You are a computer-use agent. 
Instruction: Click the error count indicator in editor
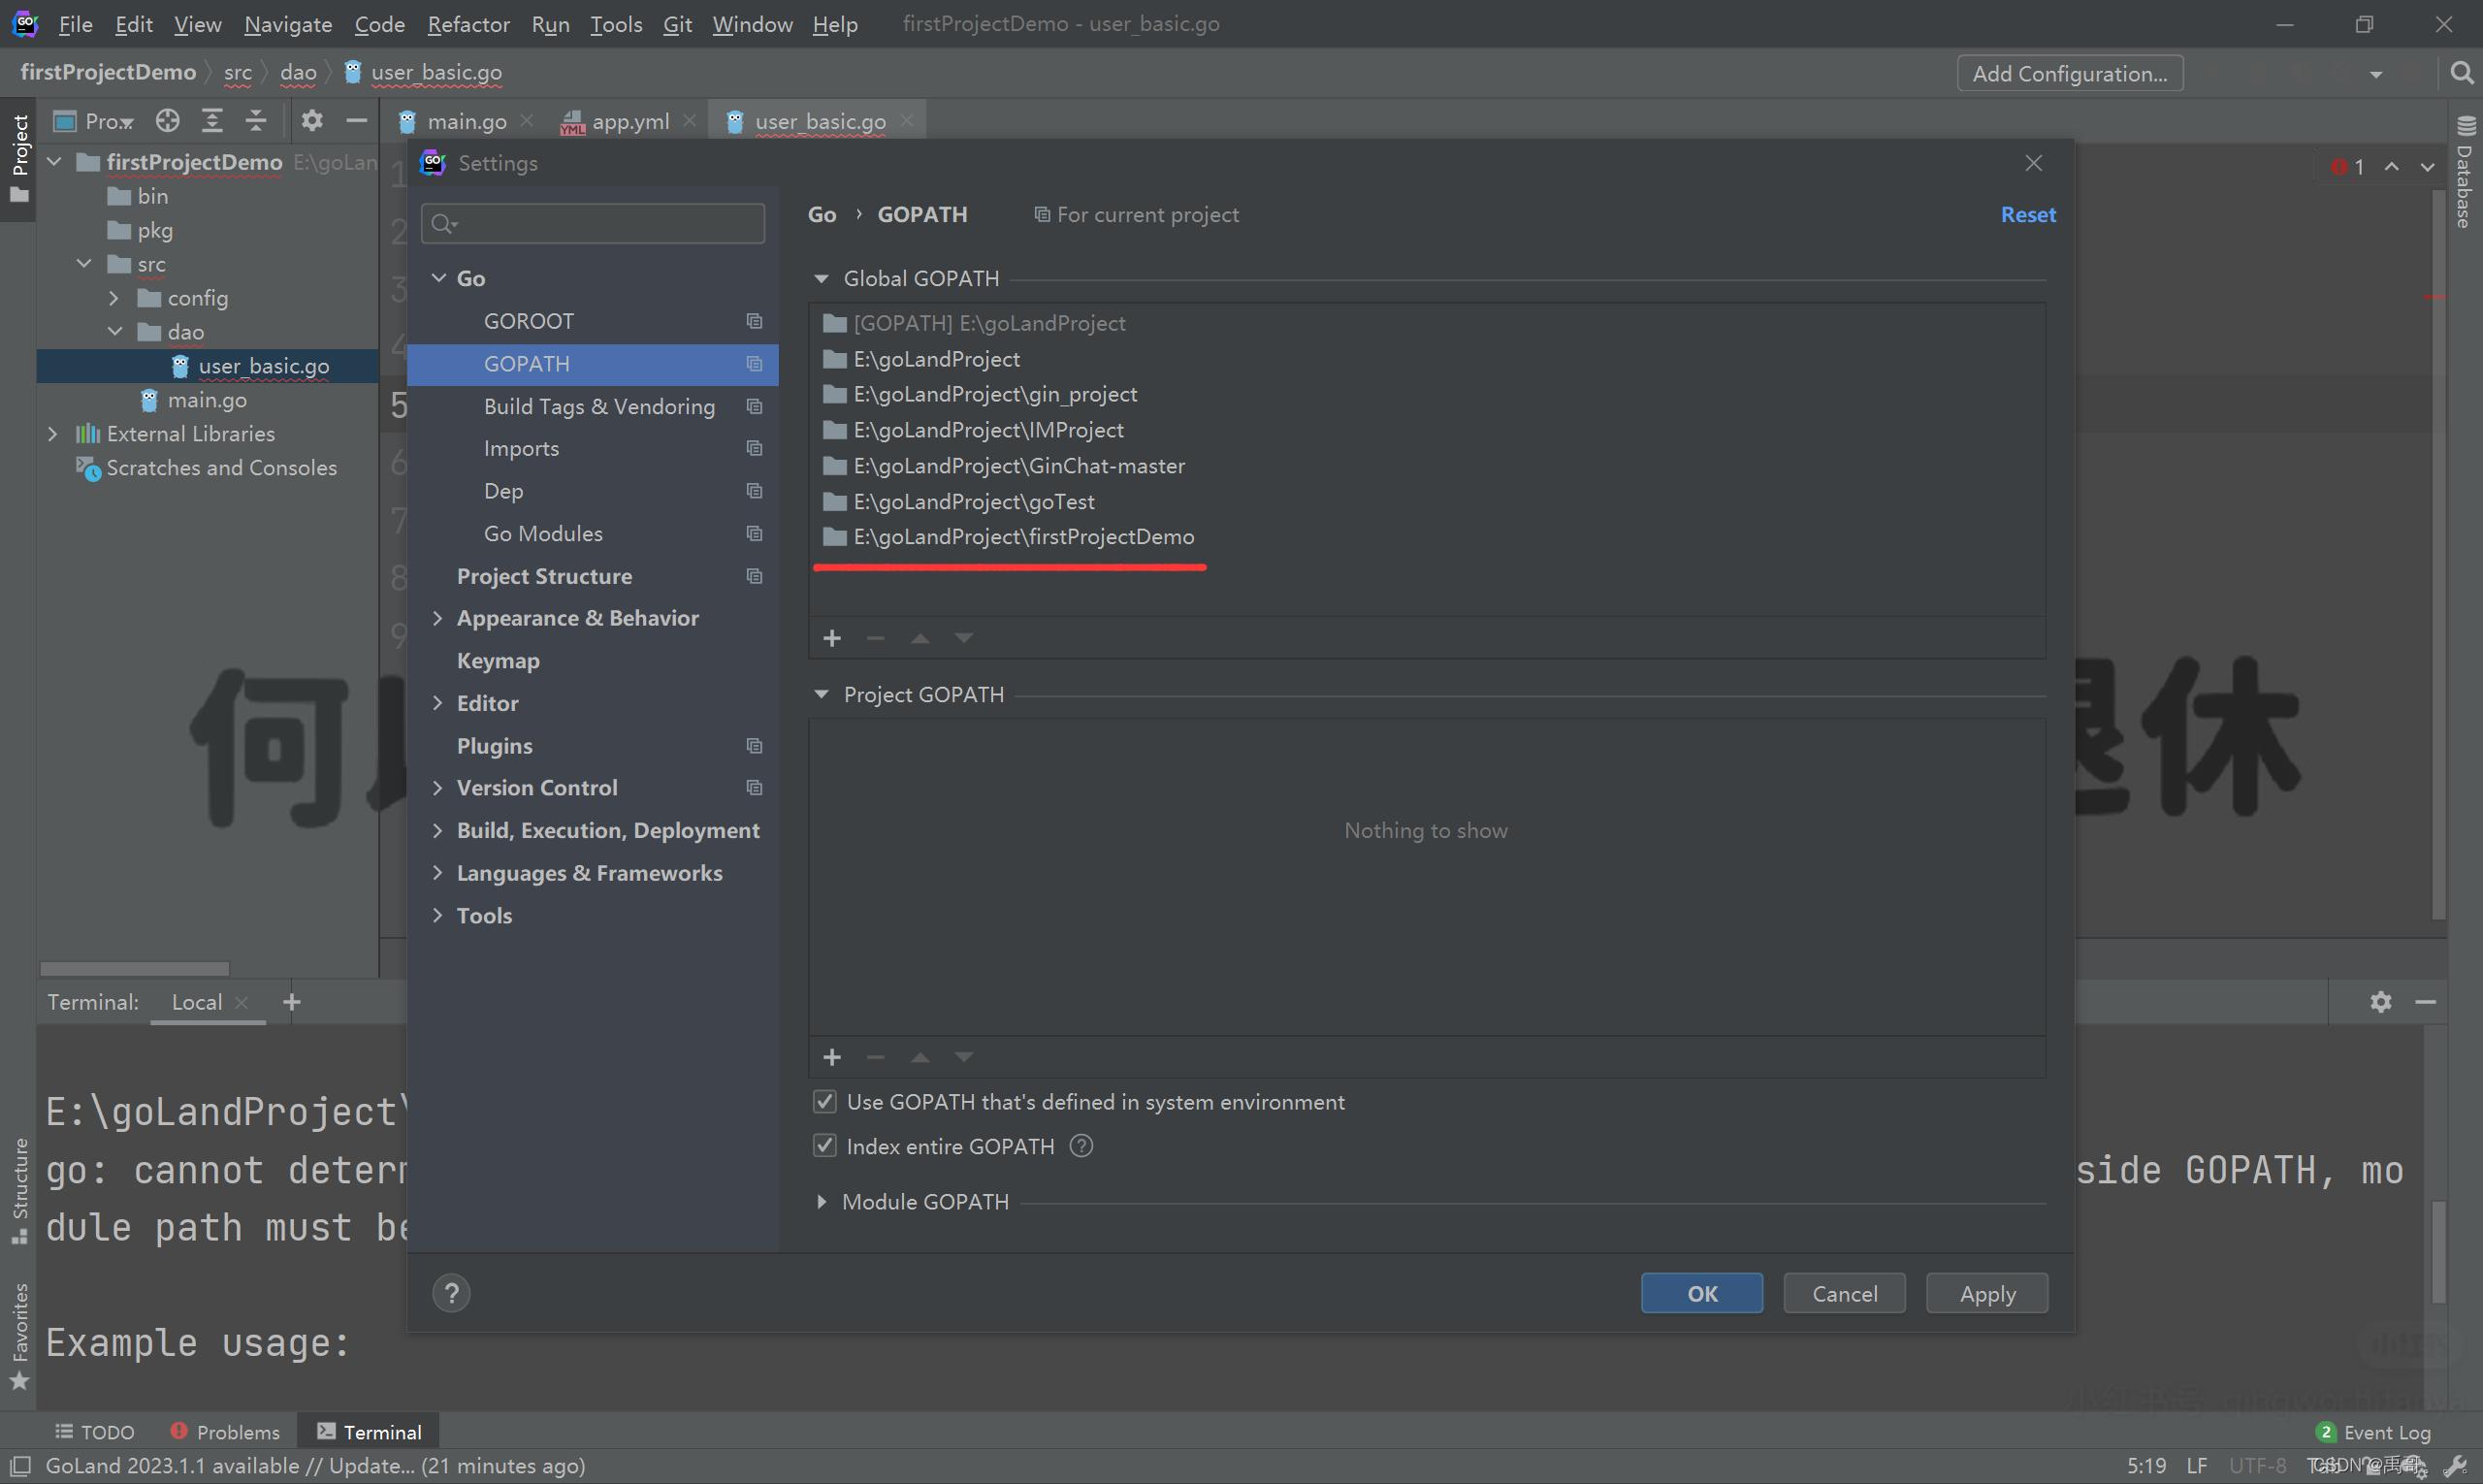tap(2347, 167)
